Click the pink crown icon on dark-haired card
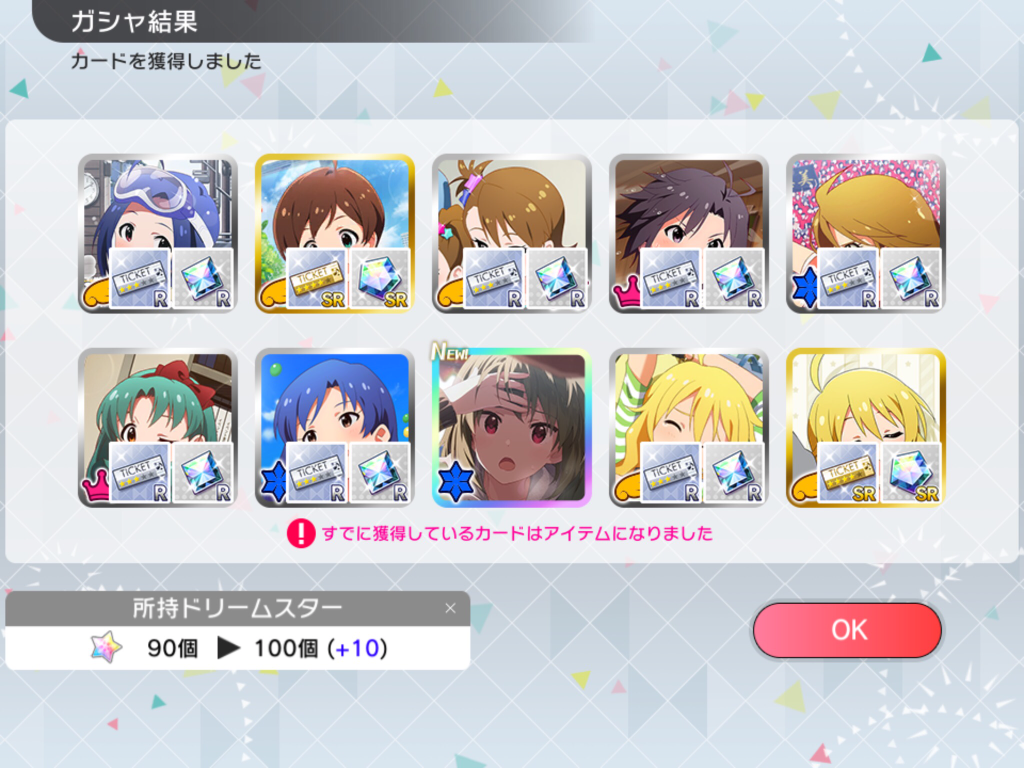Viewport: 1024px width, 768px height. pos(626,291)
